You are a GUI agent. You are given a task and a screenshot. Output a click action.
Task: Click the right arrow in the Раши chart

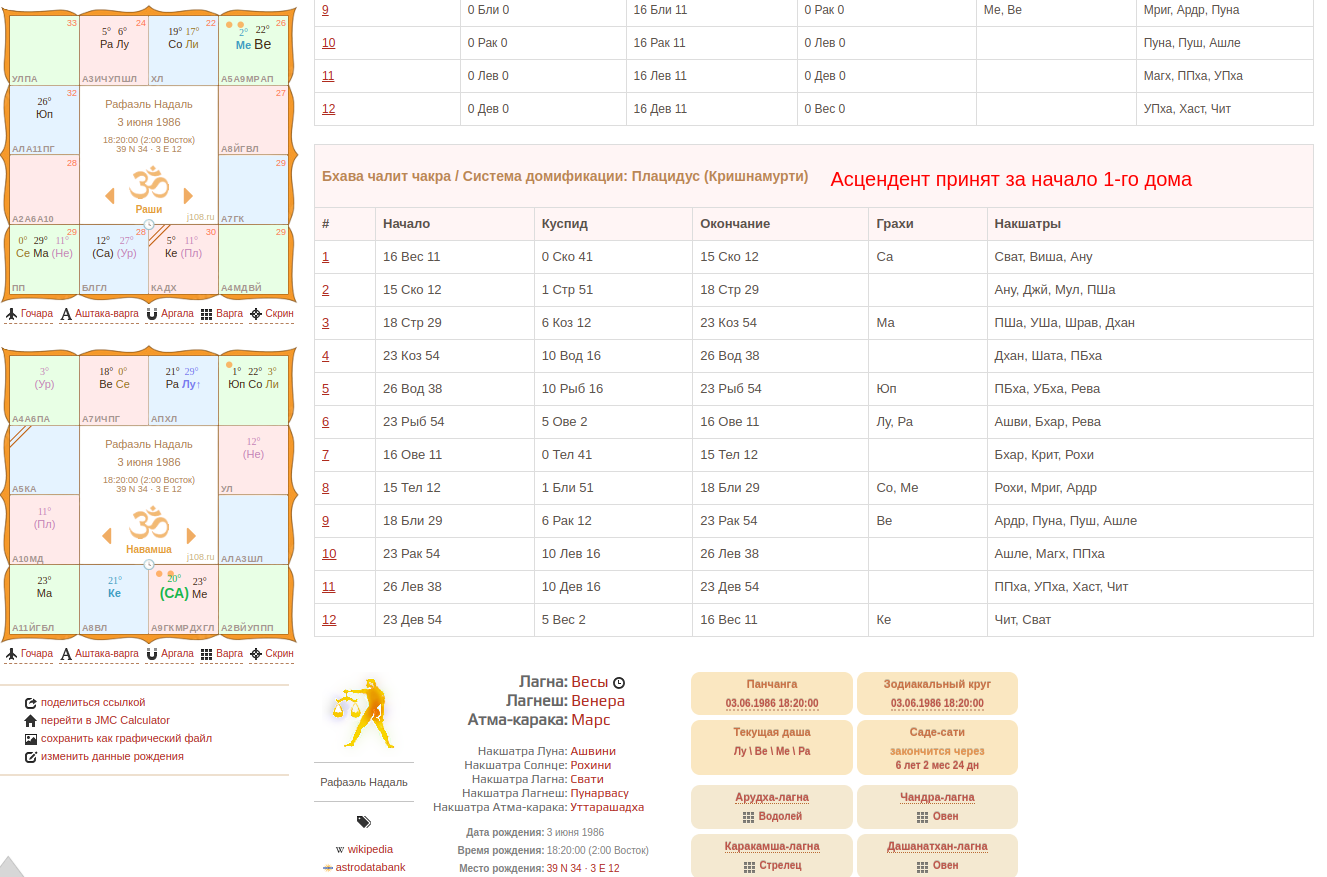[189, 195]
